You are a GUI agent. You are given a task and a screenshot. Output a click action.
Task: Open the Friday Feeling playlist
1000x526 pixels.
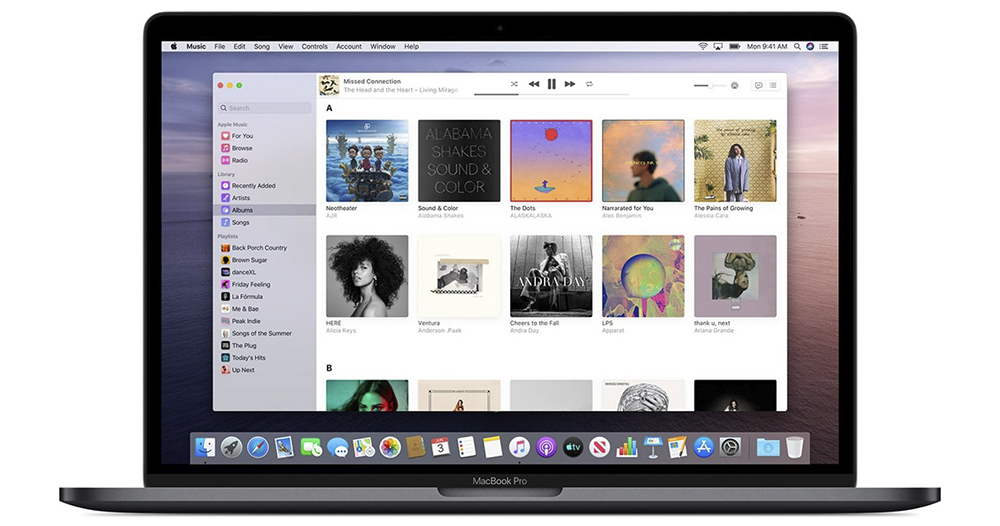click(x=249, y=284)
